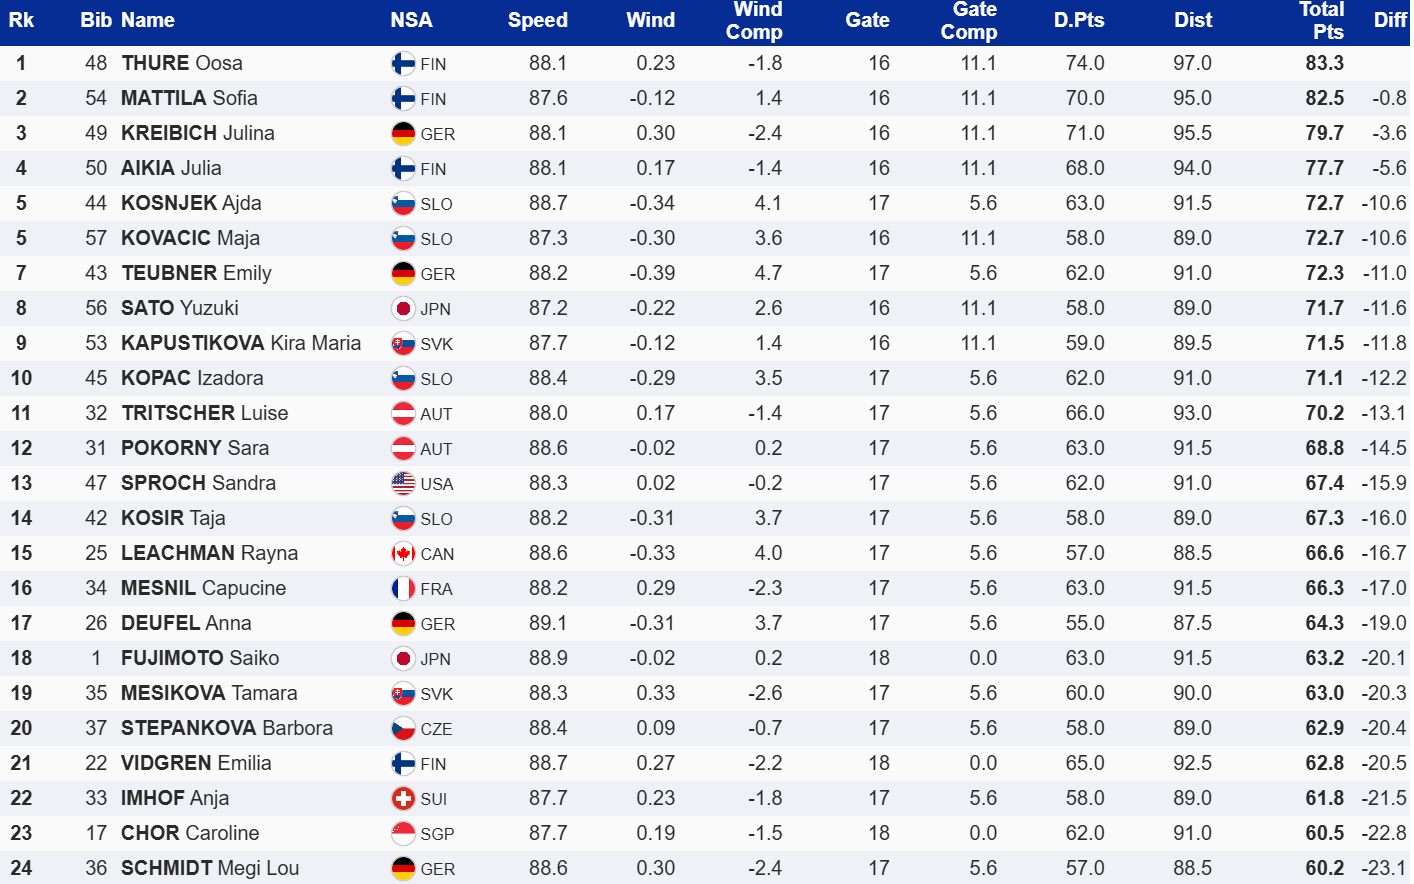Click the Czech flag beside STEPANKOVA Barbora
1414x884 pixels.
pos(403,729)
